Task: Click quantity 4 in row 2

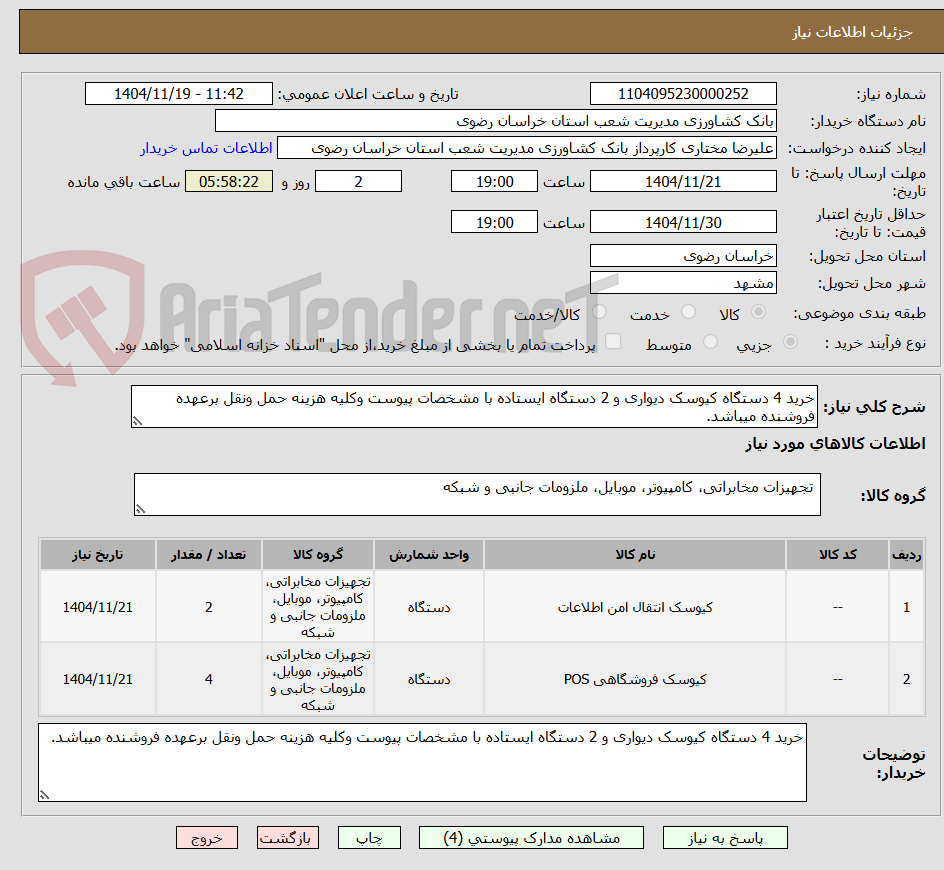Action: pos(209,679)
